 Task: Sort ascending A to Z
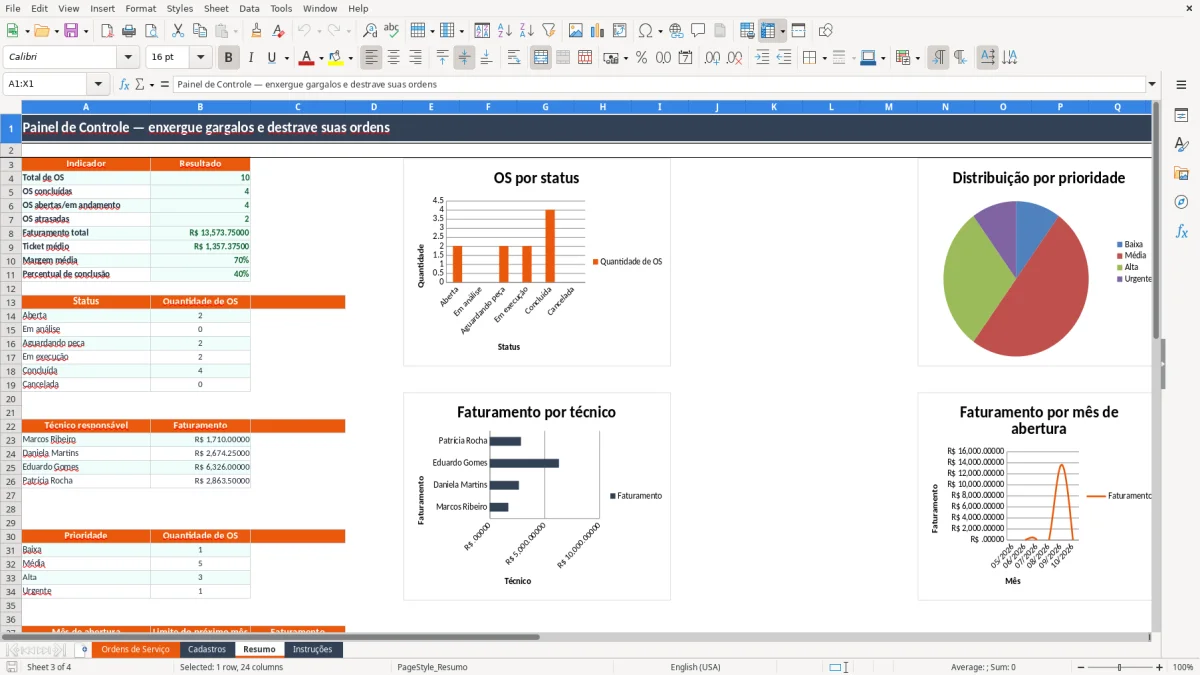[505, 31]
